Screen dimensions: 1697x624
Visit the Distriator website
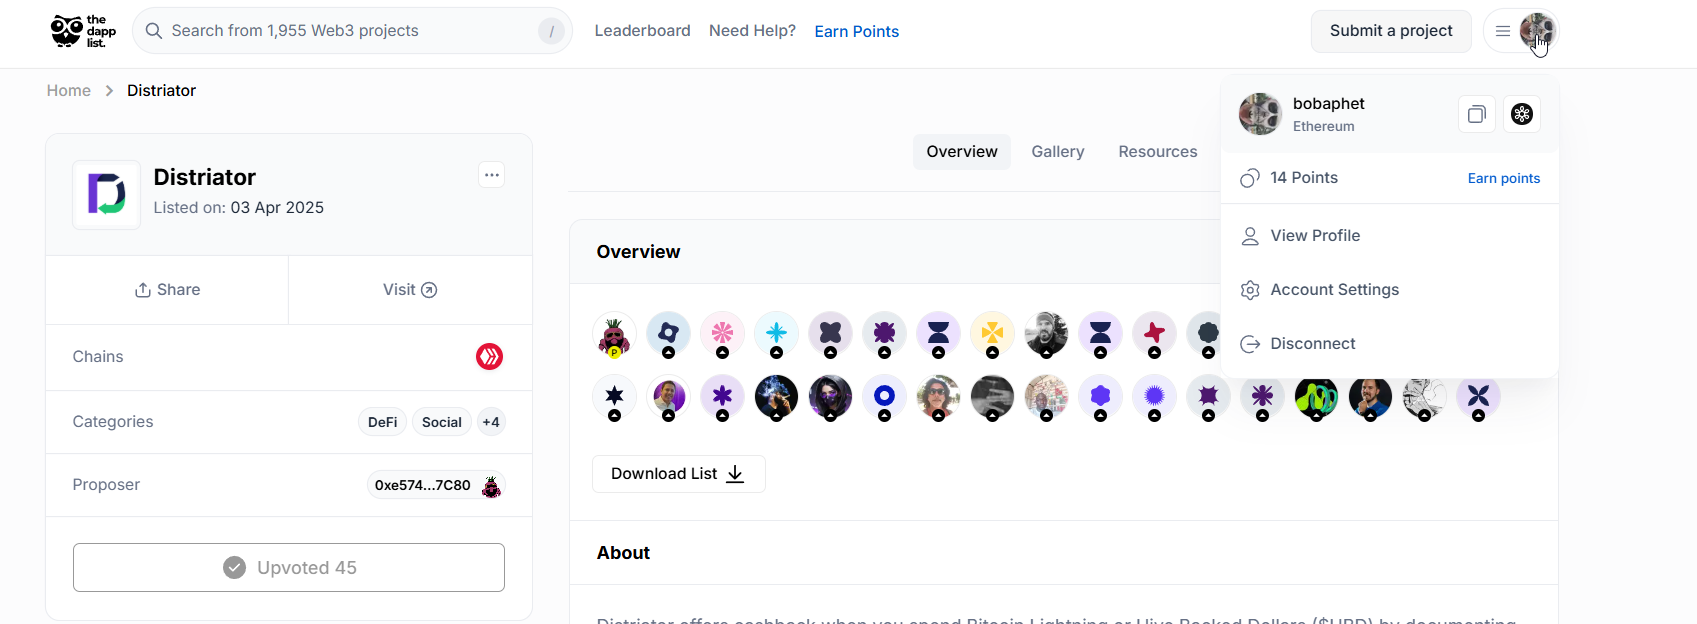point(410,290)
